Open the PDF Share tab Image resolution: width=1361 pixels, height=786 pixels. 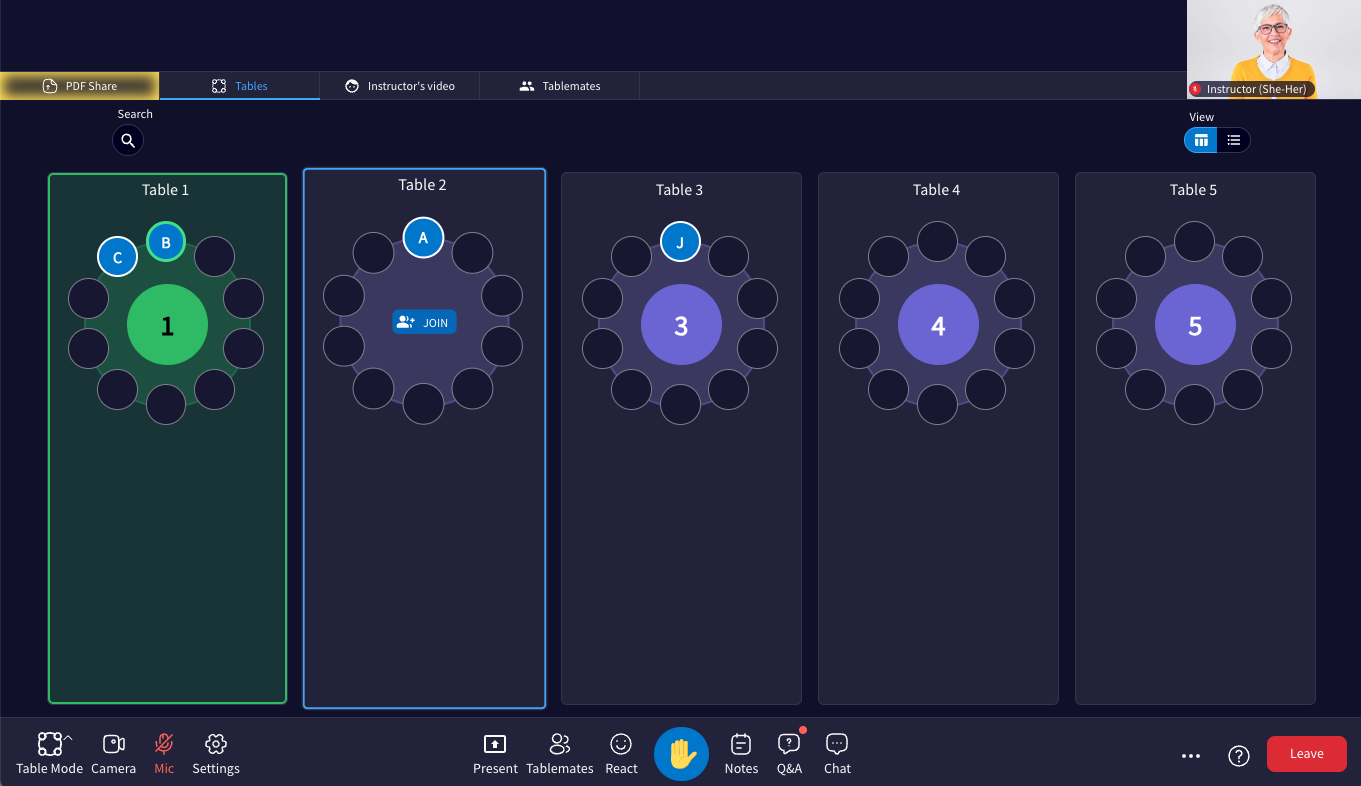[80, 86]
